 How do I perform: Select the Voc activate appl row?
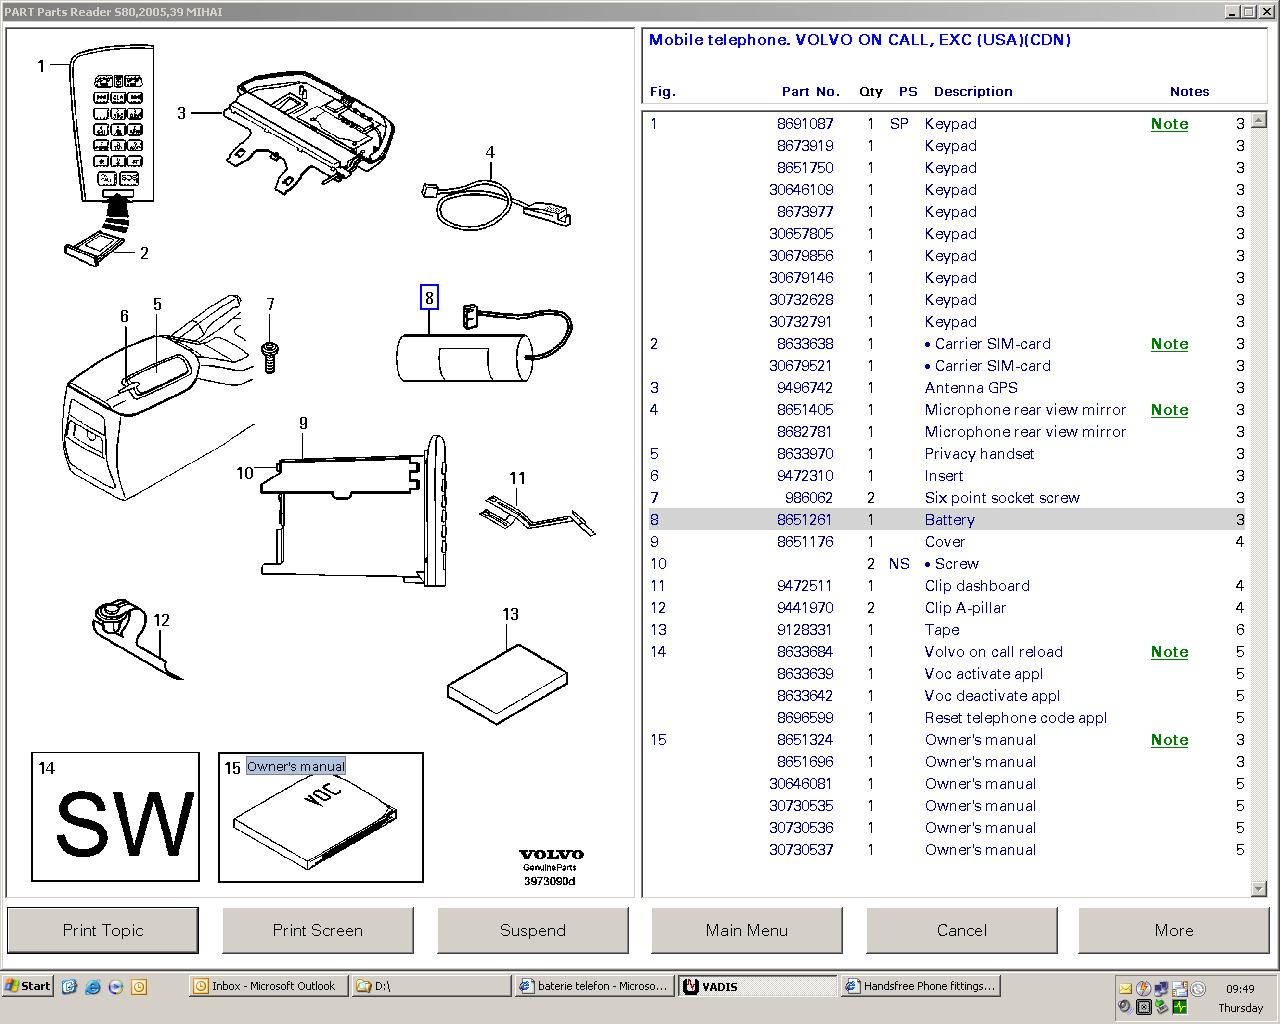[x=947, y=674]
